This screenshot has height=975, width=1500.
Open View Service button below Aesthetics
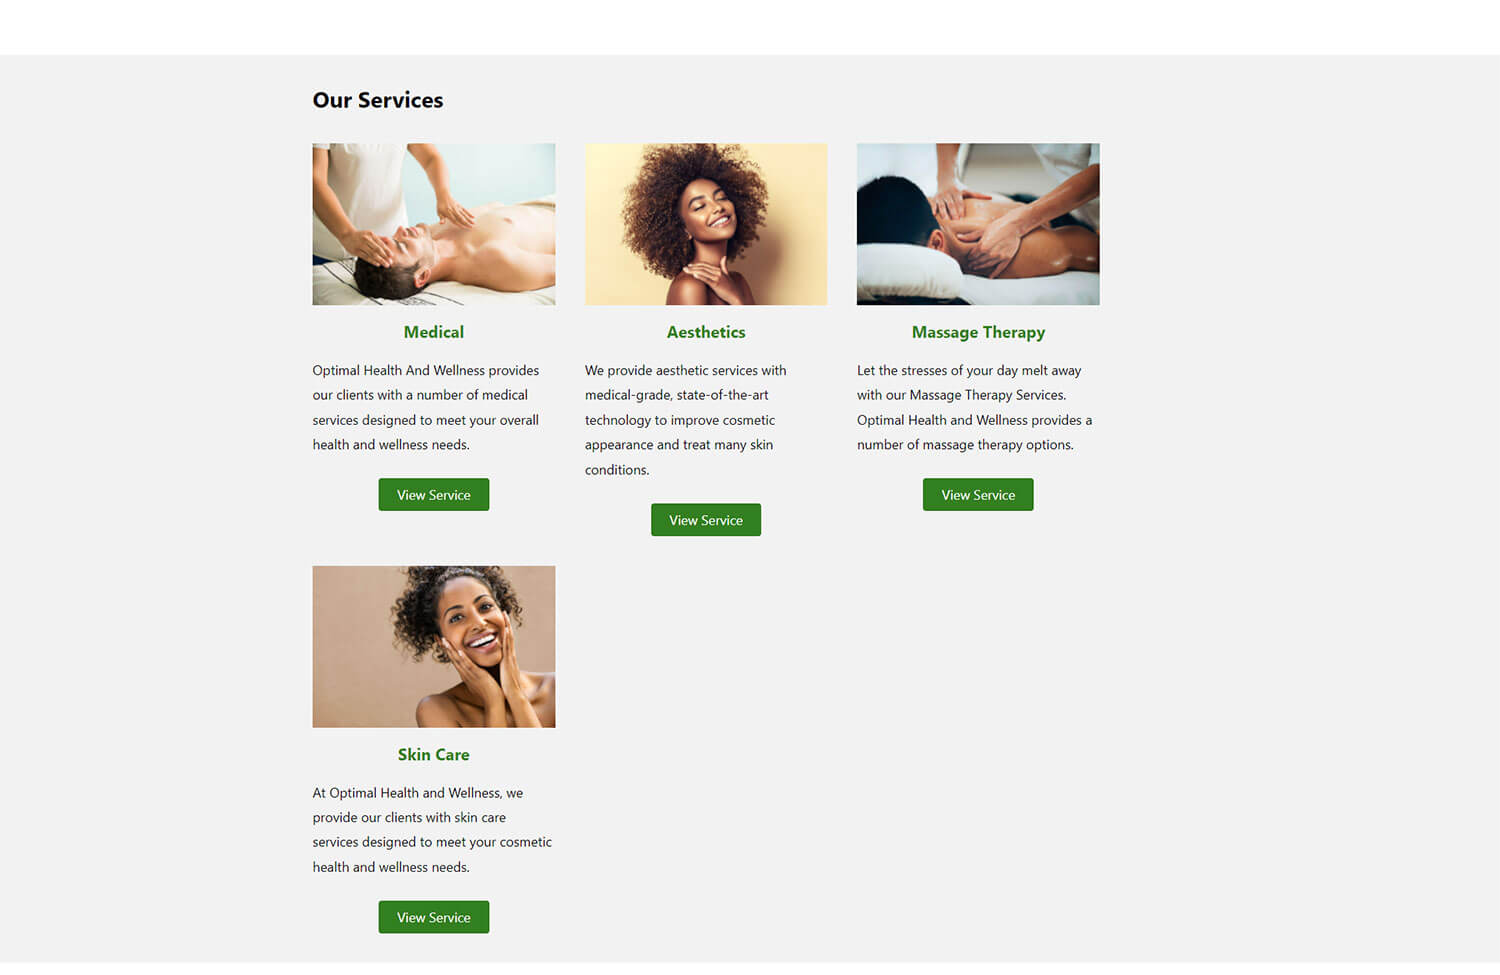(706, 520)
